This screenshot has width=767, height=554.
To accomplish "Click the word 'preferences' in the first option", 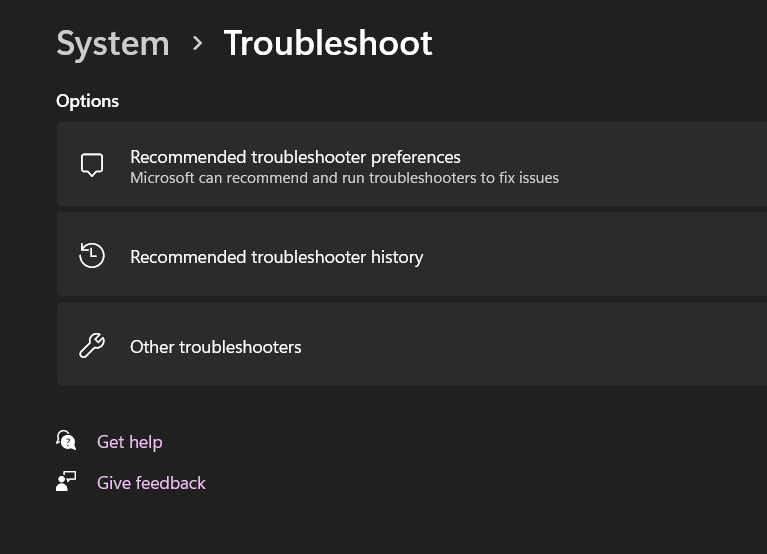I will point(416,157).
